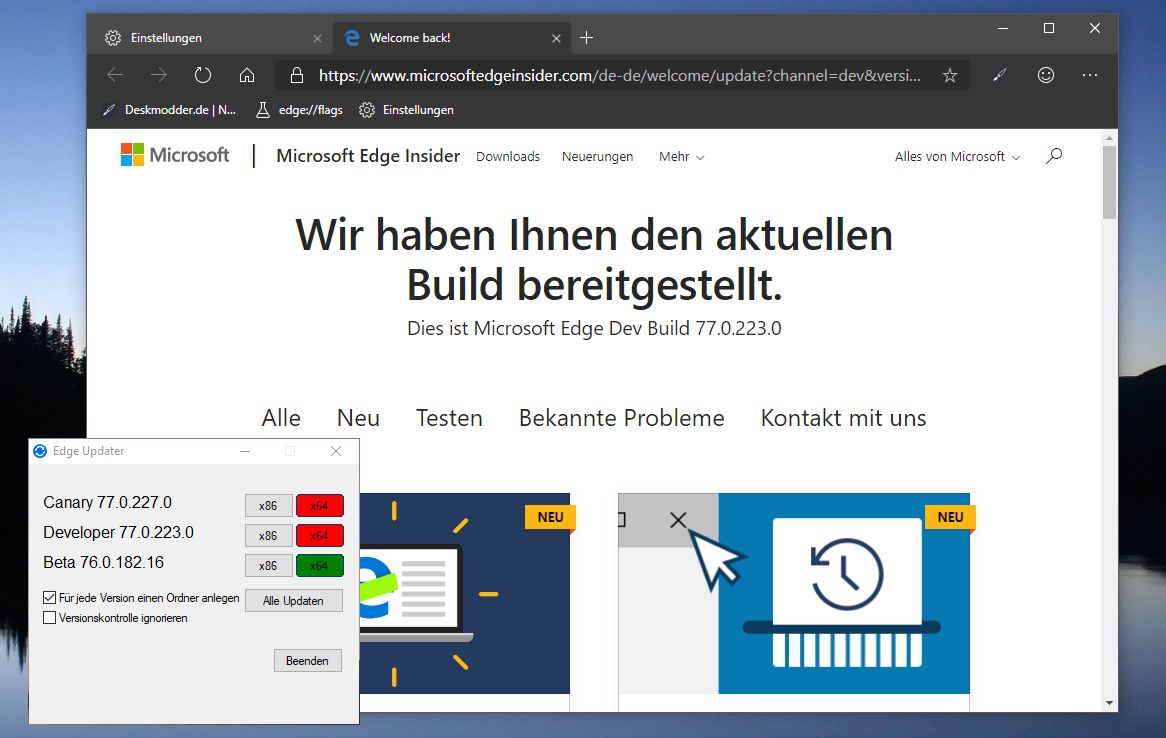
Task: Open the website search magnifier
Action: (x=1054, y=155)
